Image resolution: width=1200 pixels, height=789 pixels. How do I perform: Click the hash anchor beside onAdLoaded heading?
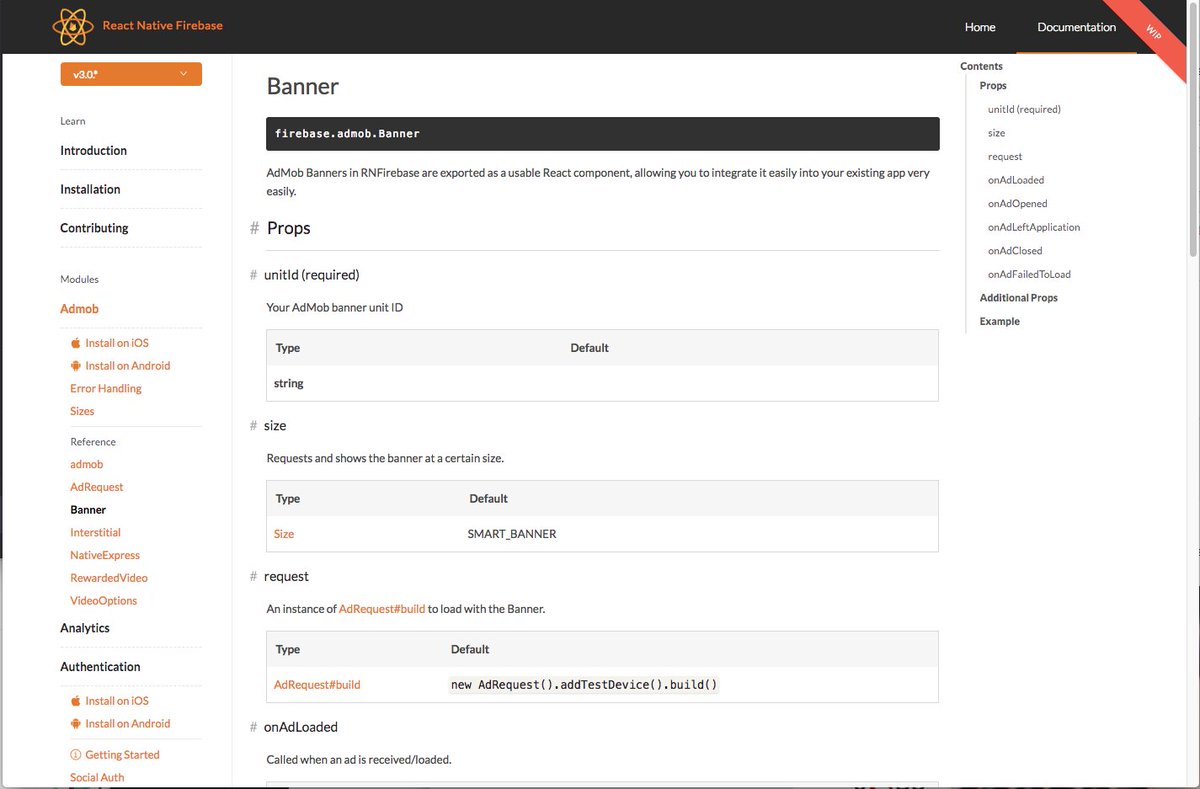pyautogui.click(x=253, y=728)
